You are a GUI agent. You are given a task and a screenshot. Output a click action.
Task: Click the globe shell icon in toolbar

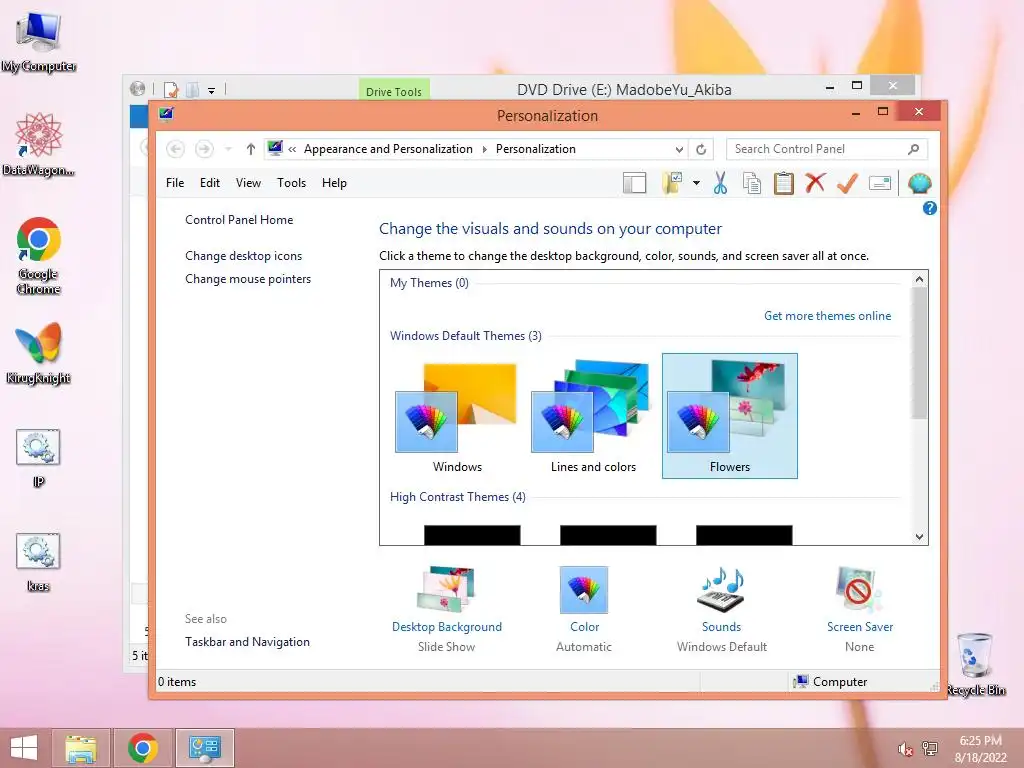pos(920,184)
